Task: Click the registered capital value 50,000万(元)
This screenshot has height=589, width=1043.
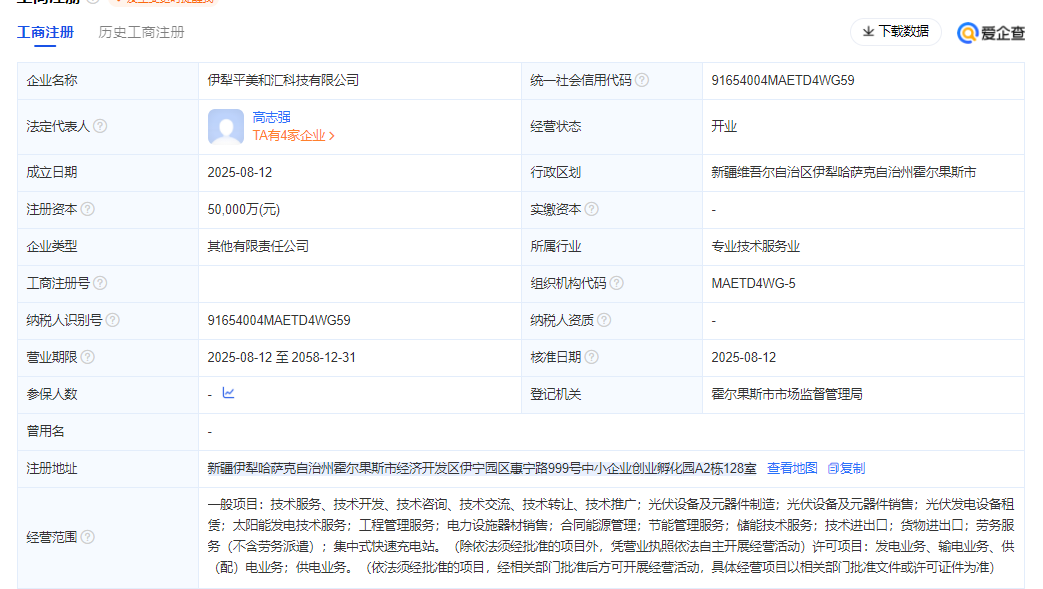Action: (x=243, y=210)
